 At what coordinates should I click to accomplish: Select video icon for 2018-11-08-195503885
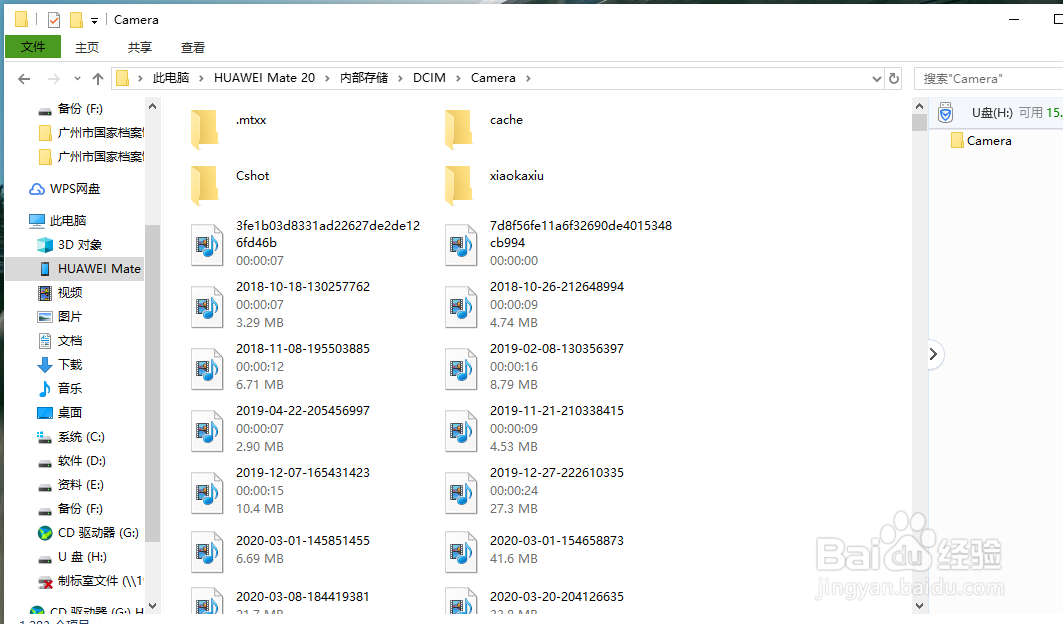click(x=207, y=368)
